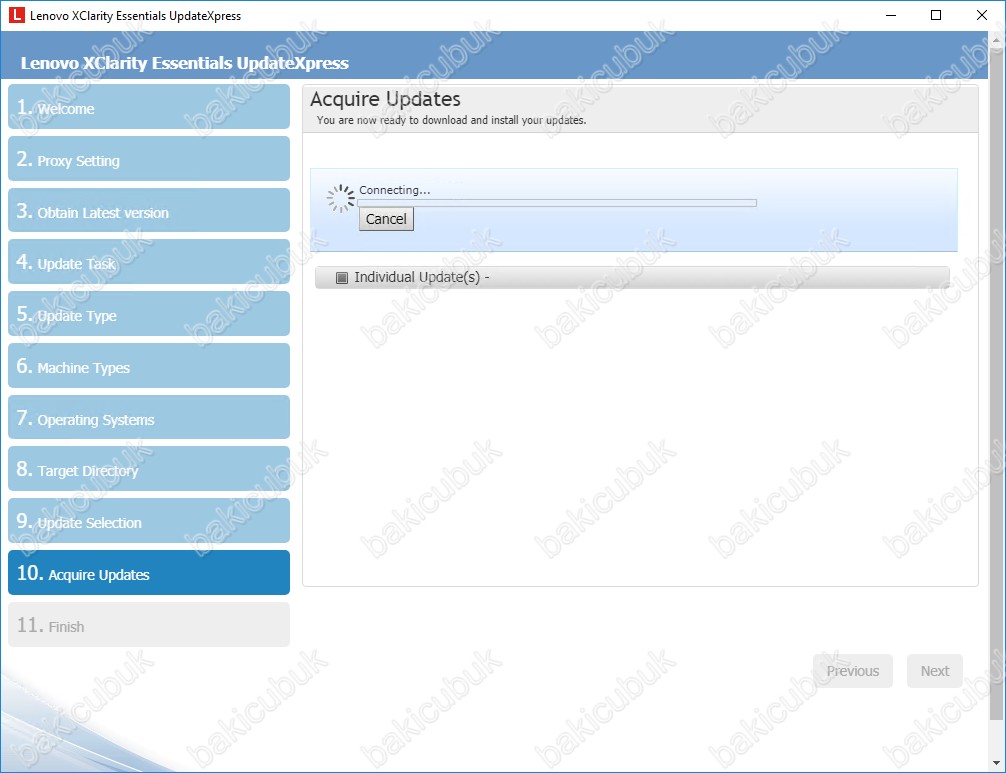Viewport: 1006px width, 773px height.
Task: Click the Next button
Action: click(x=935, y=671)
